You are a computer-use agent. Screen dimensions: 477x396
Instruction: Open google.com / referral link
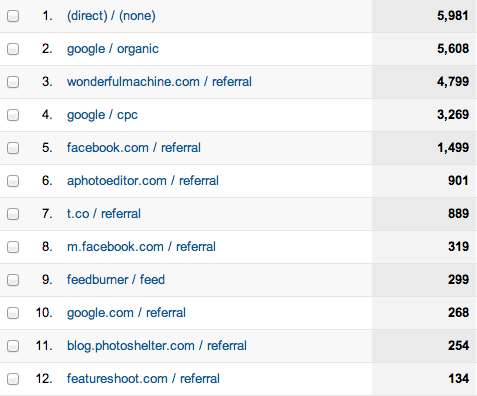(126, 313)
